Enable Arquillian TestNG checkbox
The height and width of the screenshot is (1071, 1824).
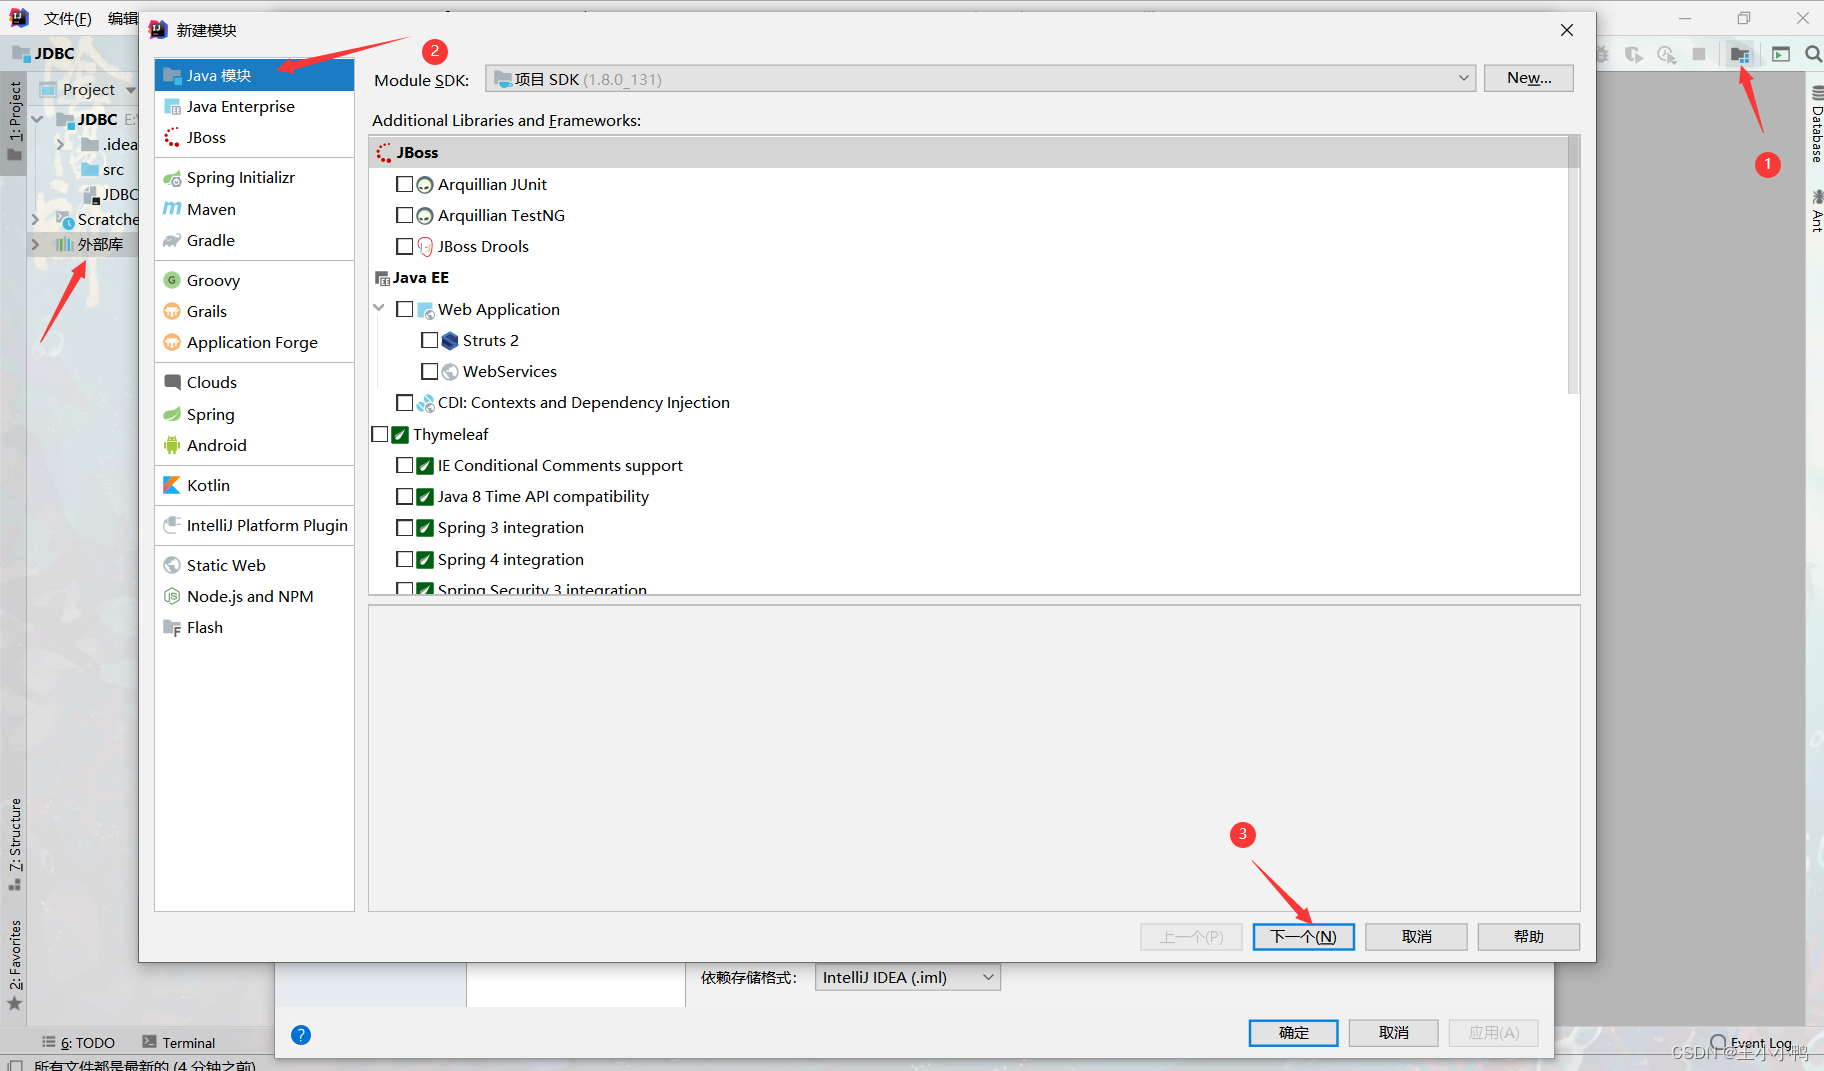(x=404, y=215)
